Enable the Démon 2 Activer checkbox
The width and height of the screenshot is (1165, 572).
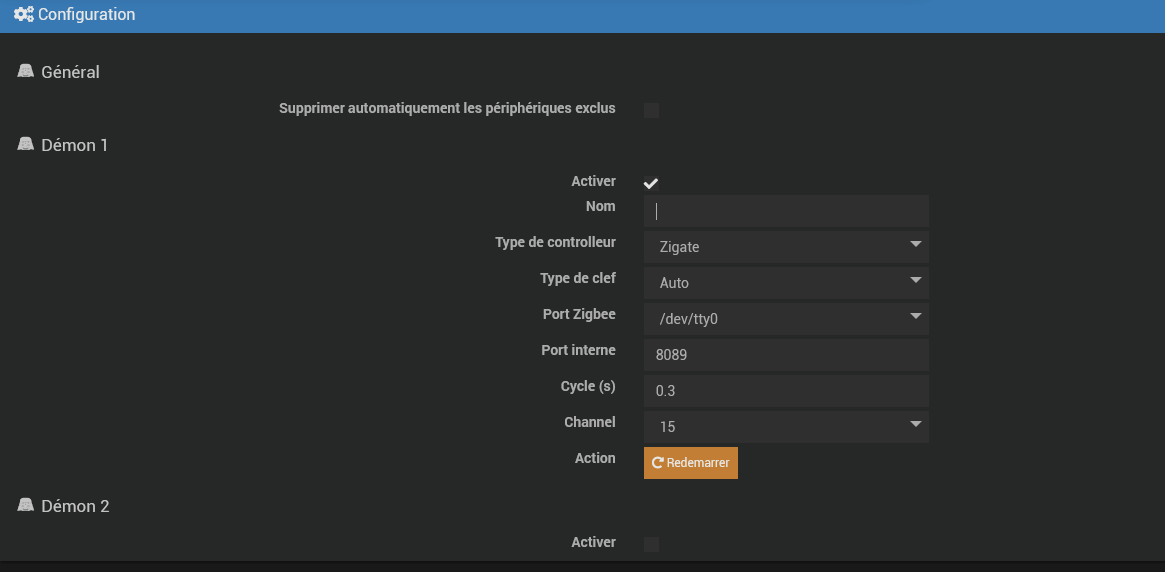tap(651, 544)
